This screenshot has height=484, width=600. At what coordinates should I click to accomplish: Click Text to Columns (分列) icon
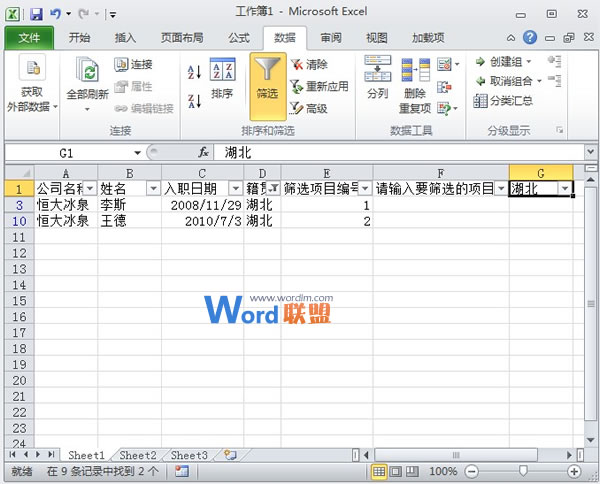click(377, 77)
